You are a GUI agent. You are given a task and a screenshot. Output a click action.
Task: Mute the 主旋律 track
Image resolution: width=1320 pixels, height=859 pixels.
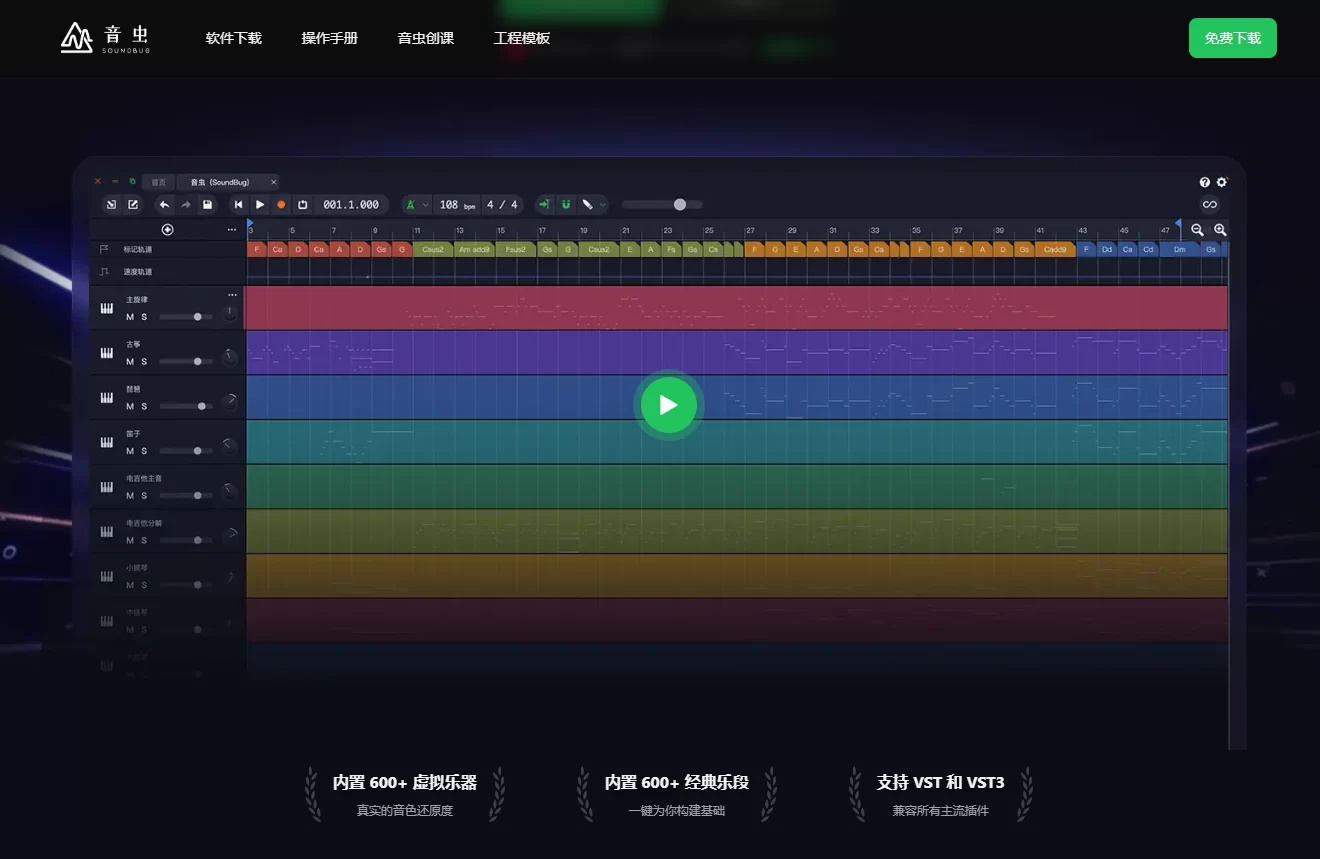coord(129,317)
